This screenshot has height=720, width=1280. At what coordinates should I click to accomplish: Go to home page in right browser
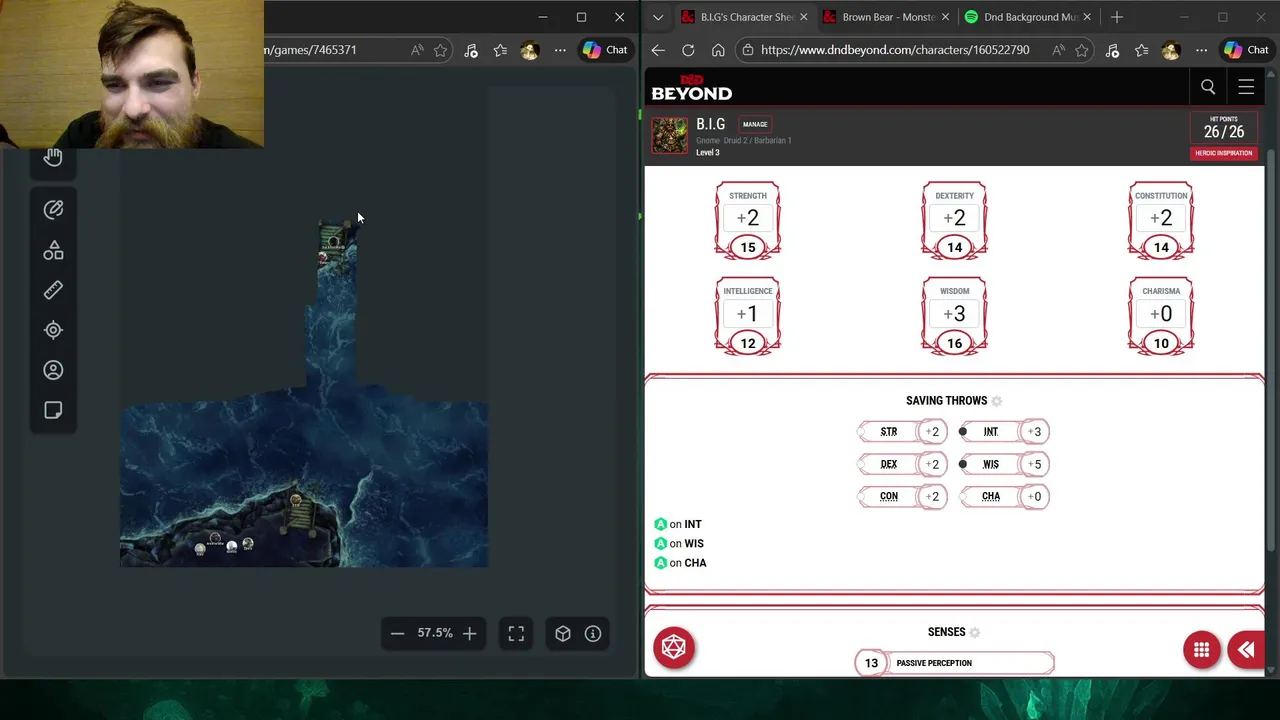click(718, 50)
